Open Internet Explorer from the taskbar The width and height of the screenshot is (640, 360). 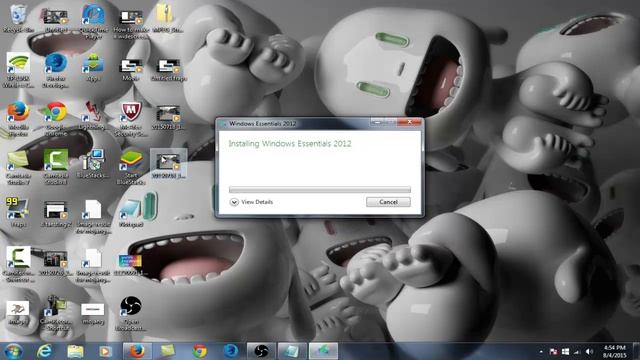point(44,351)
